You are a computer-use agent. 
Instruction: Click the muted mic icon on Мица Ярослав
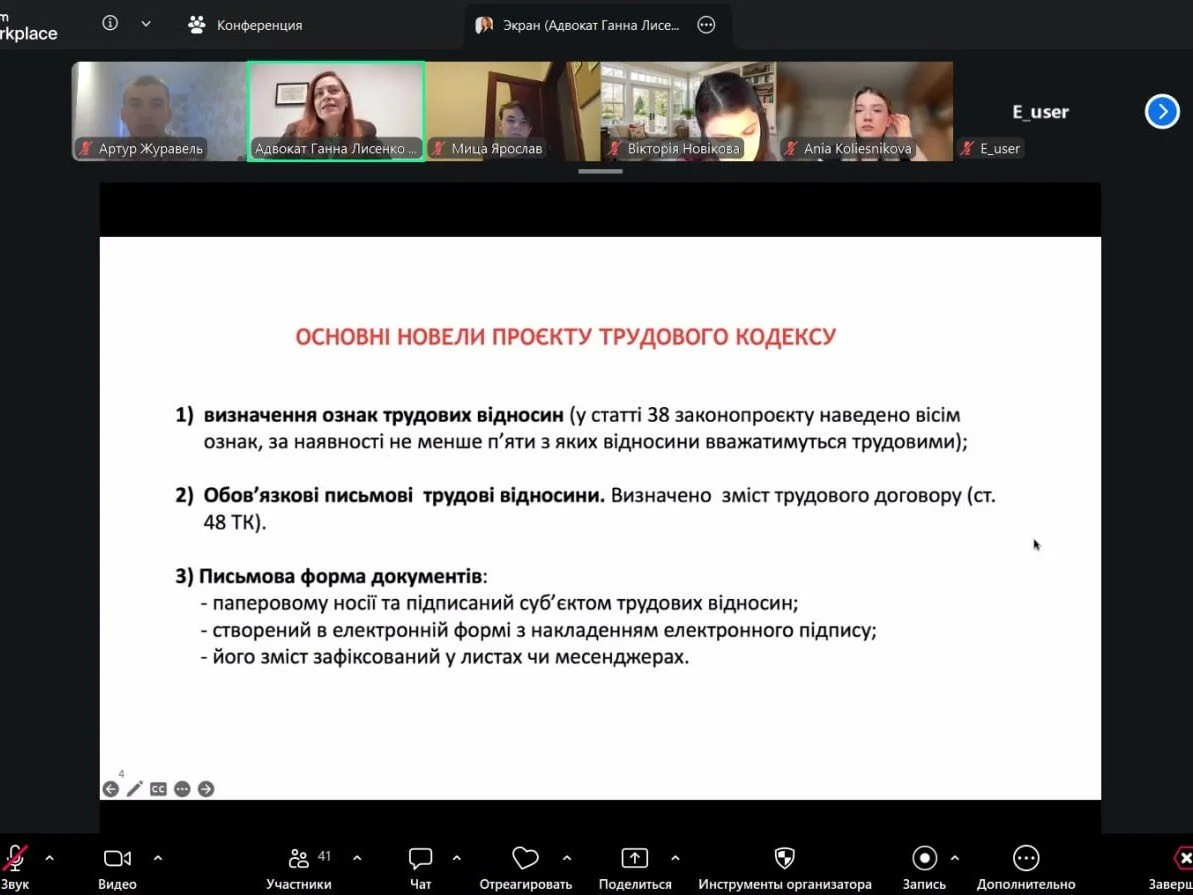tap(438, 148)
